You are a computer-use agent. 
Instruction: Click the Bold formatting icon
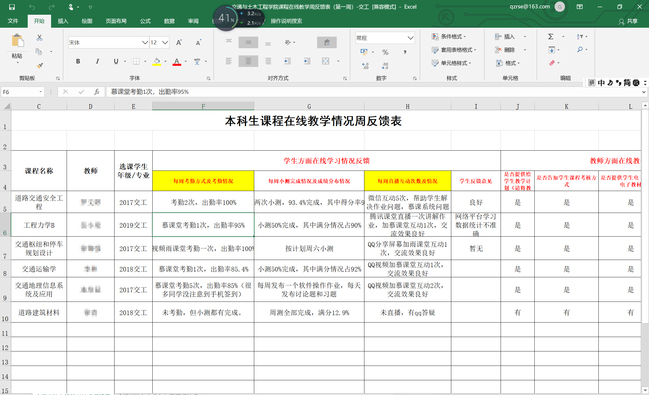78,61
